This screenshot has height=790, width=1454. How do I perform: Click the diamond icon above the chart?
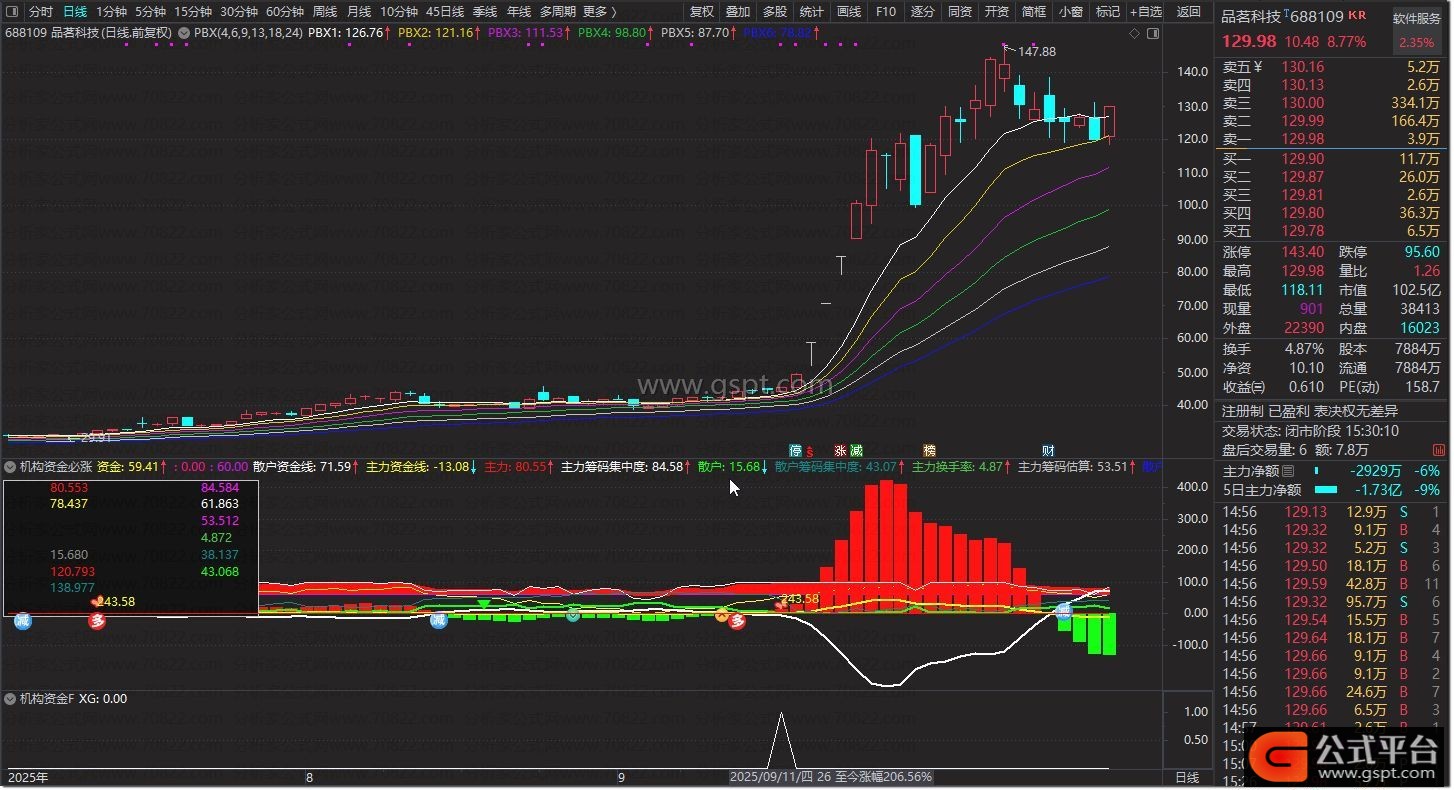coord(1134,33)
